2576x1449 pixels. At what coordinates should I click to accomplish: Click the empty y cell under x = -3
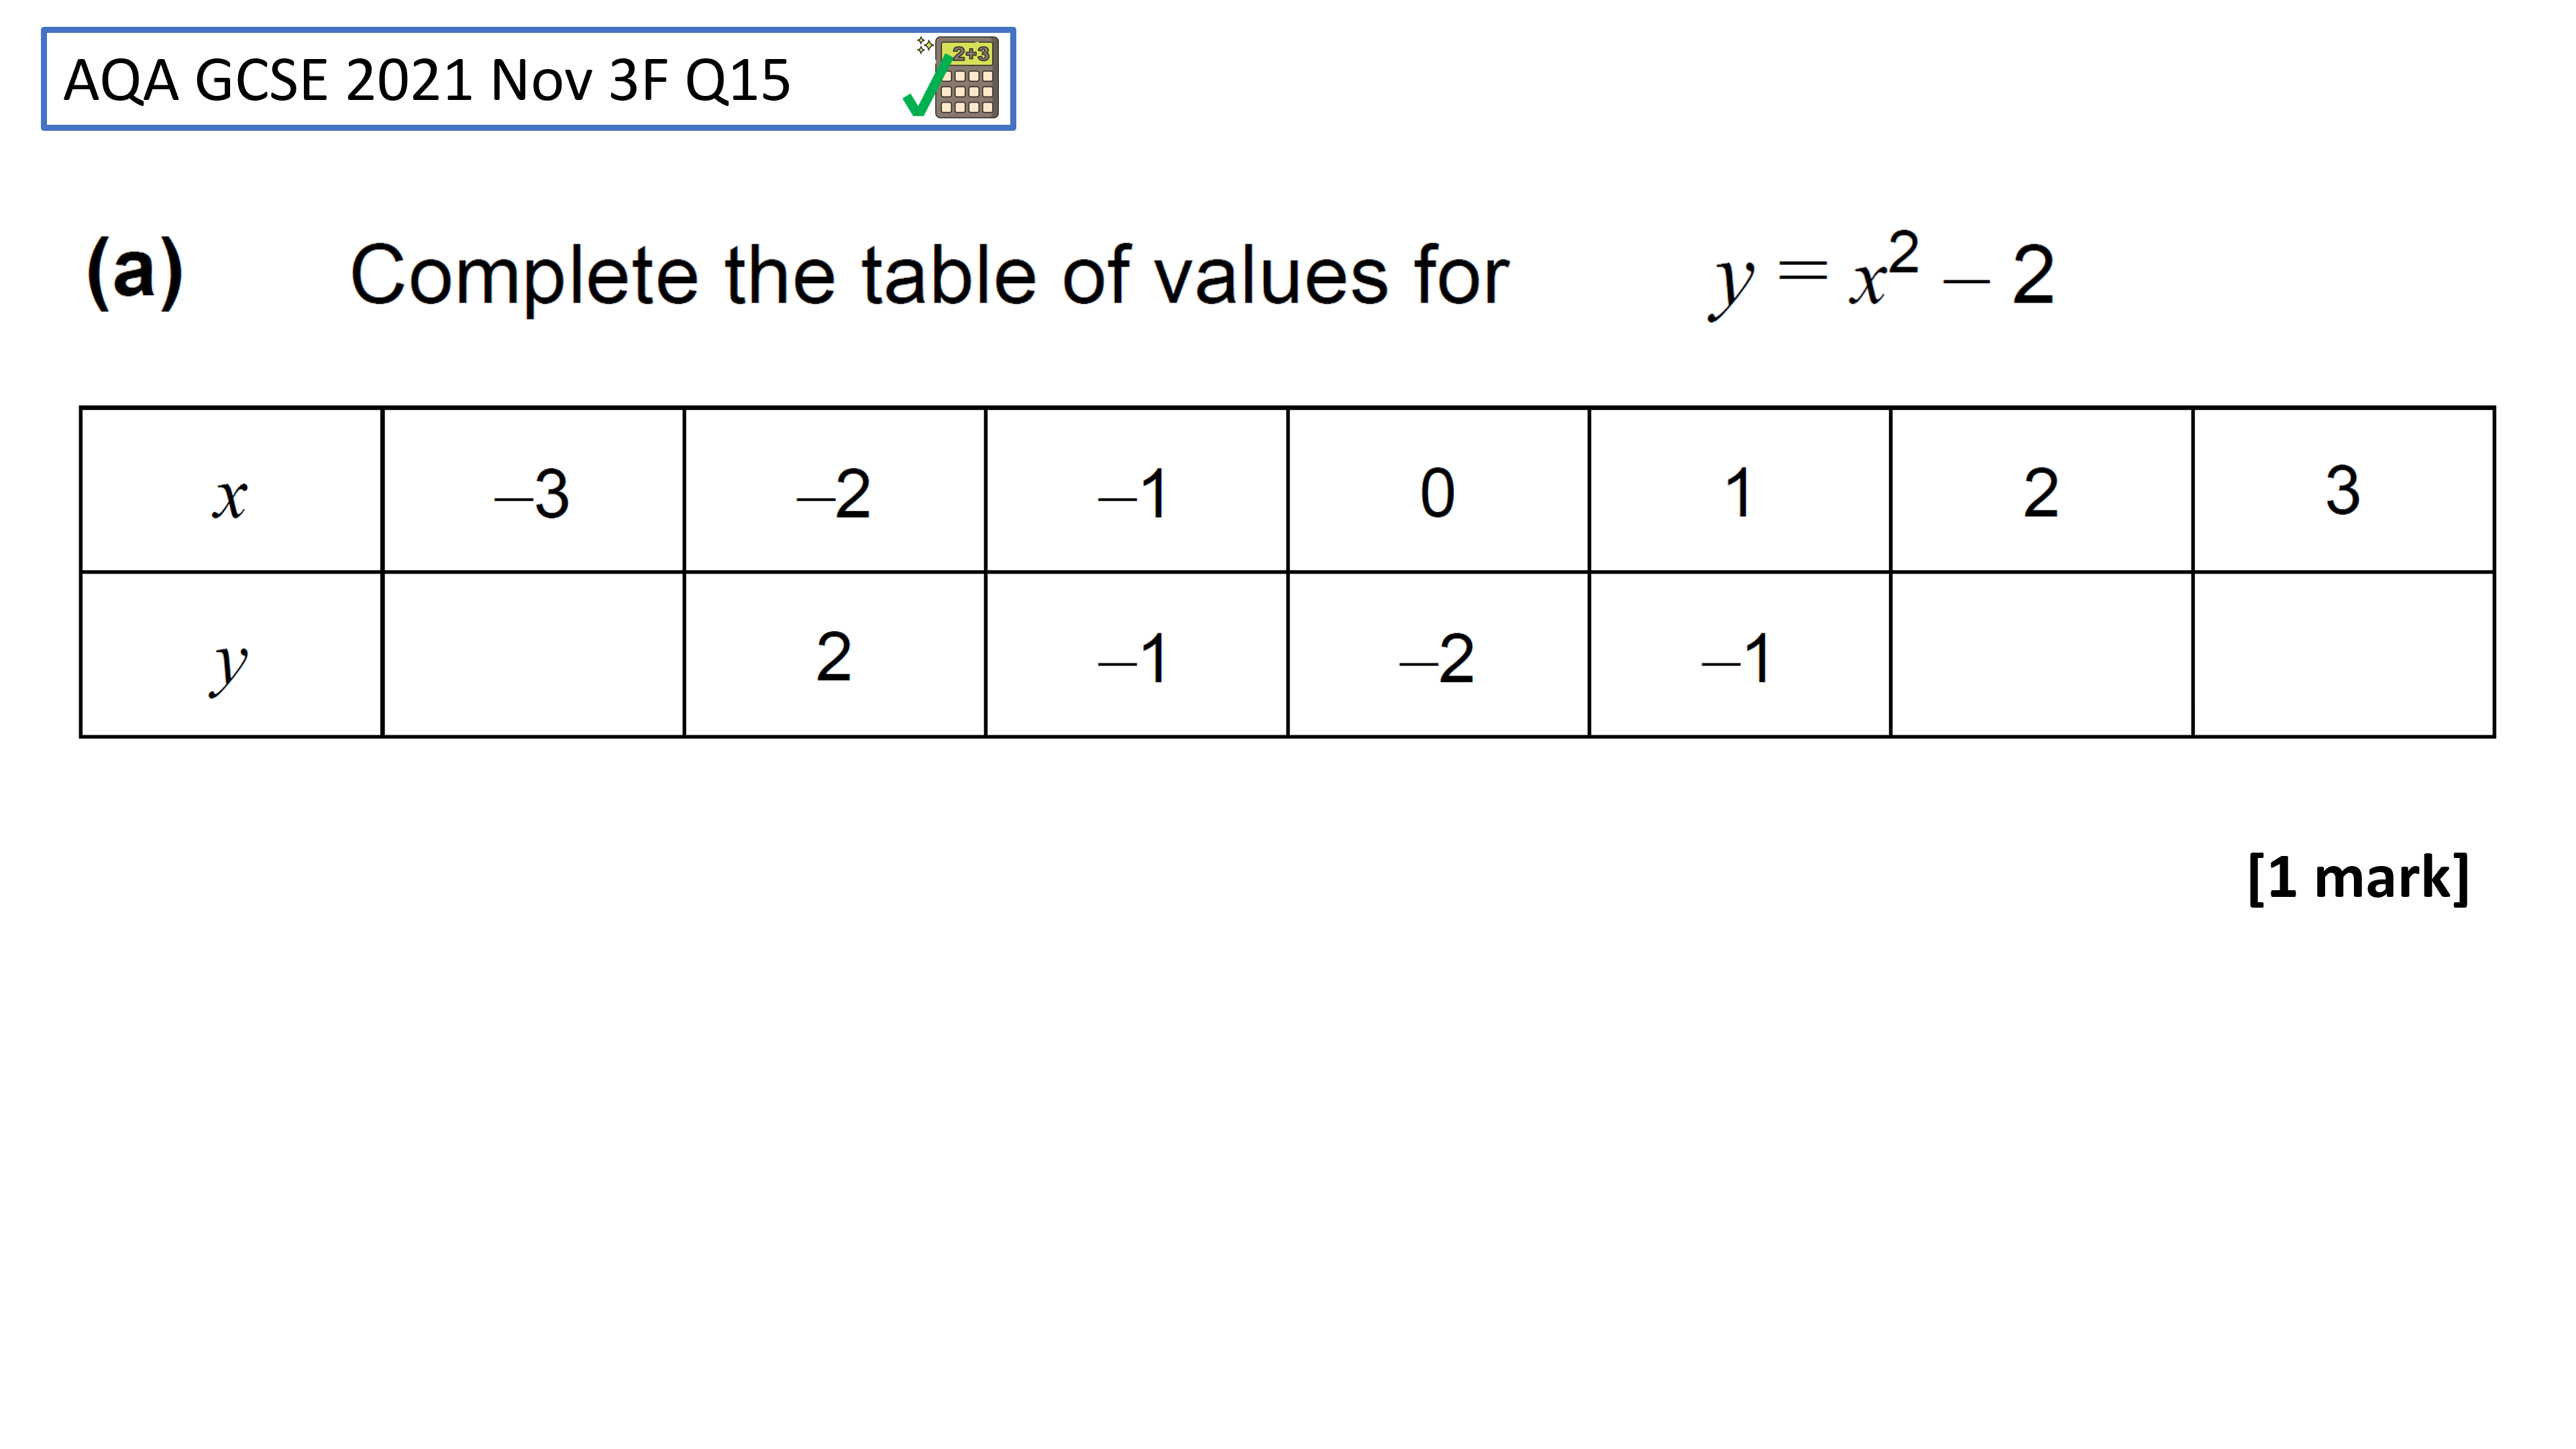tap(533, 655)
